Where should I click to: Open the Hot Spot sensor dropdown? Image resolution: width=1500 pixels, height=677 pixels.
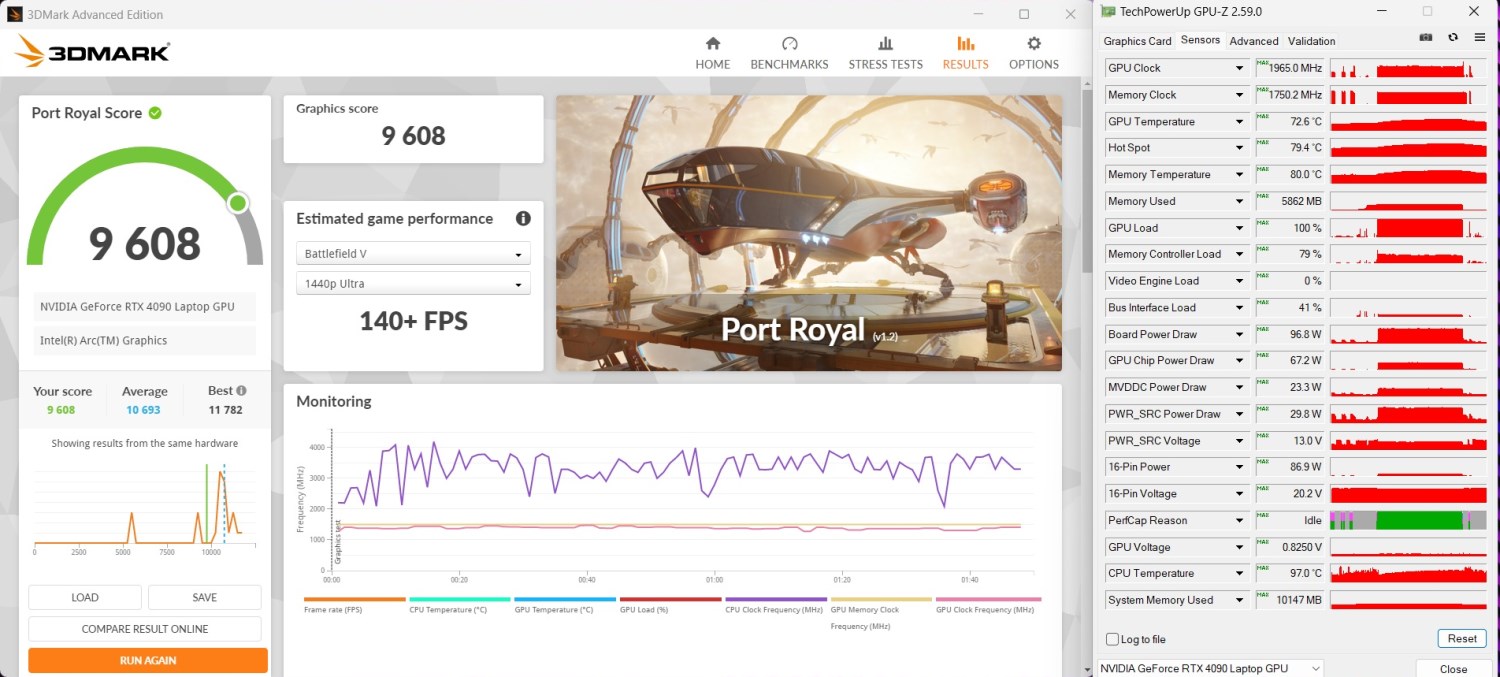1241,148
